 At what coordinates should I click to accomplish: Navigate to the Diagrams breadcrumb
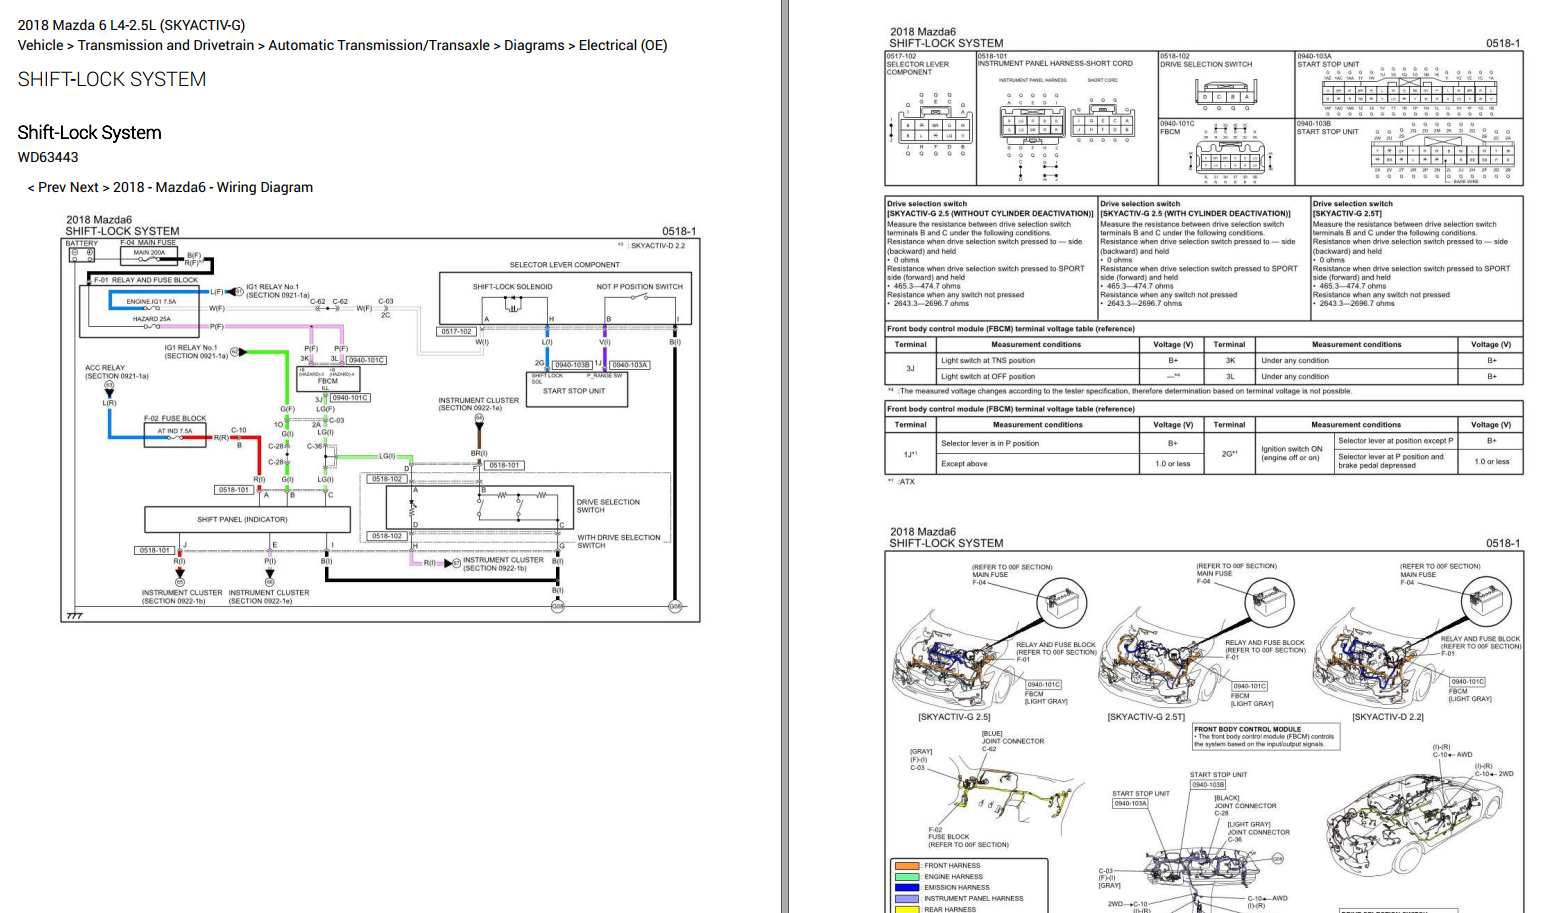click(534, 45)
